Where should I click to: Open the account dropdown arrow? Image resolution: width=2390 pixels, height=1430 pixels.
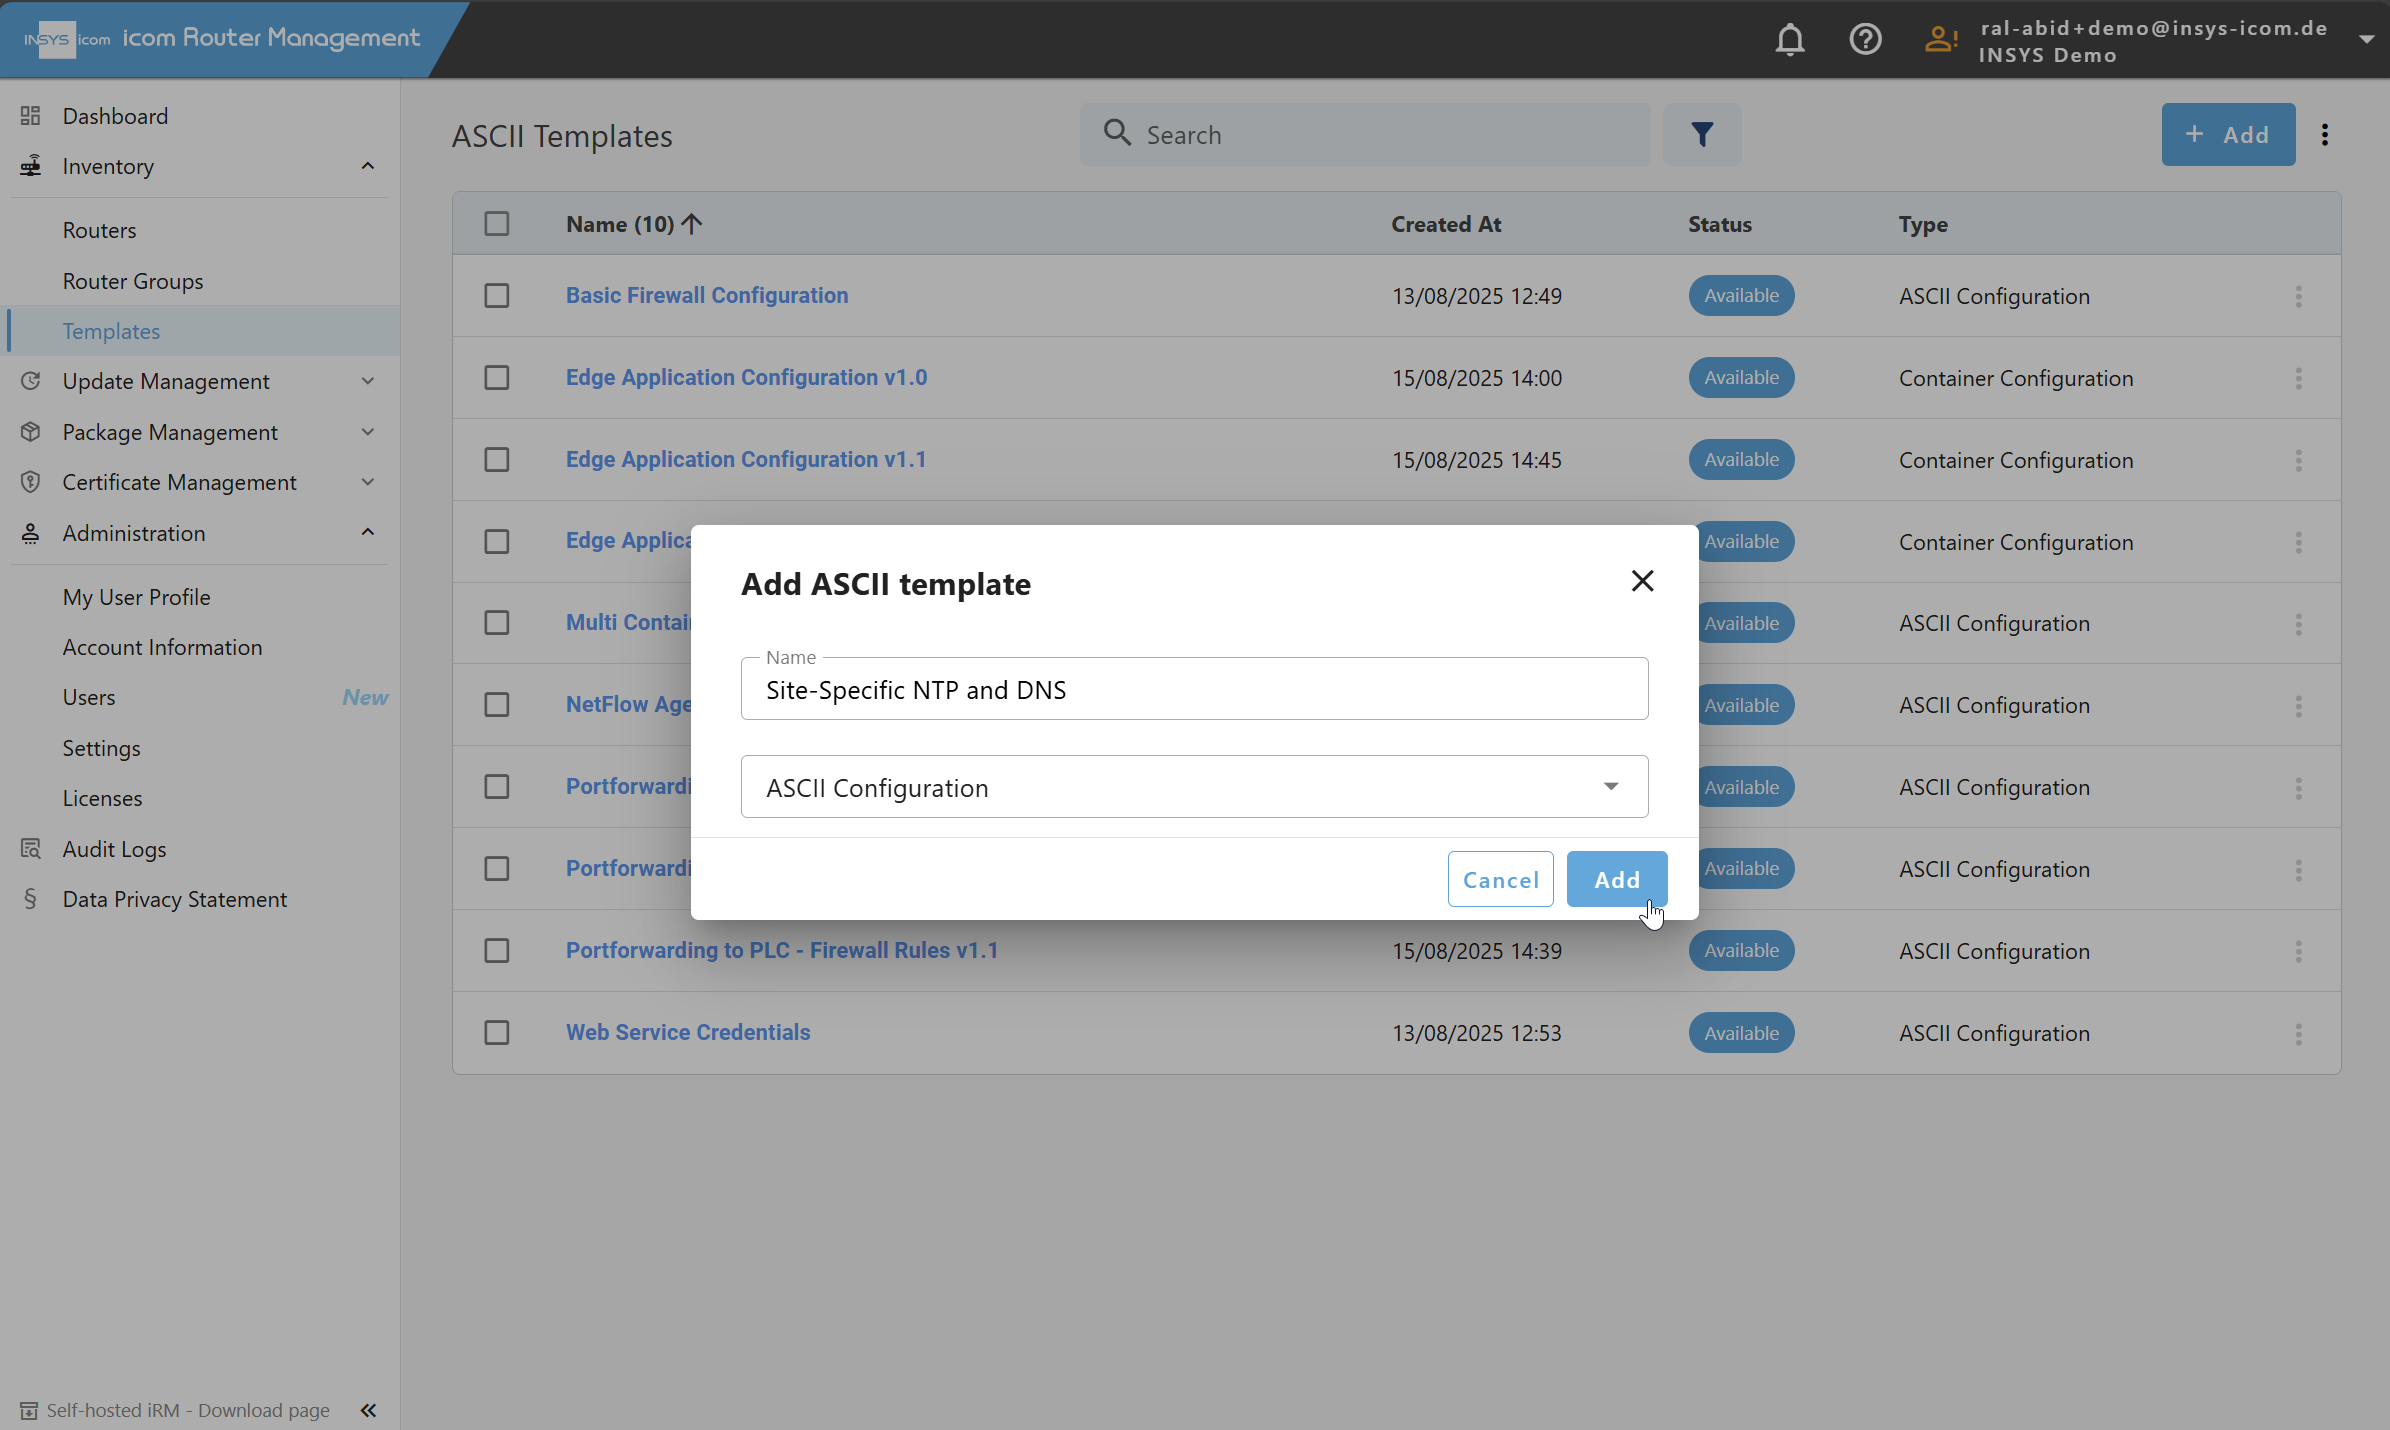(2366, 40)
